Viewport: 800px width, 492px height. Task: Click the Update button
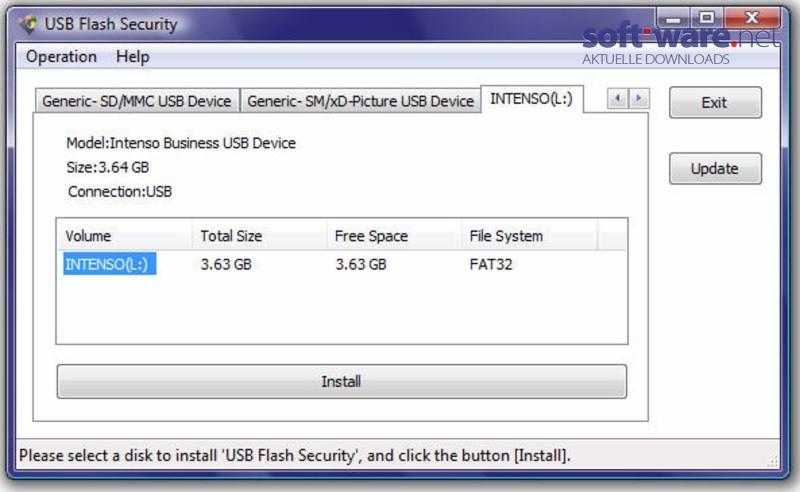point(715,168)
